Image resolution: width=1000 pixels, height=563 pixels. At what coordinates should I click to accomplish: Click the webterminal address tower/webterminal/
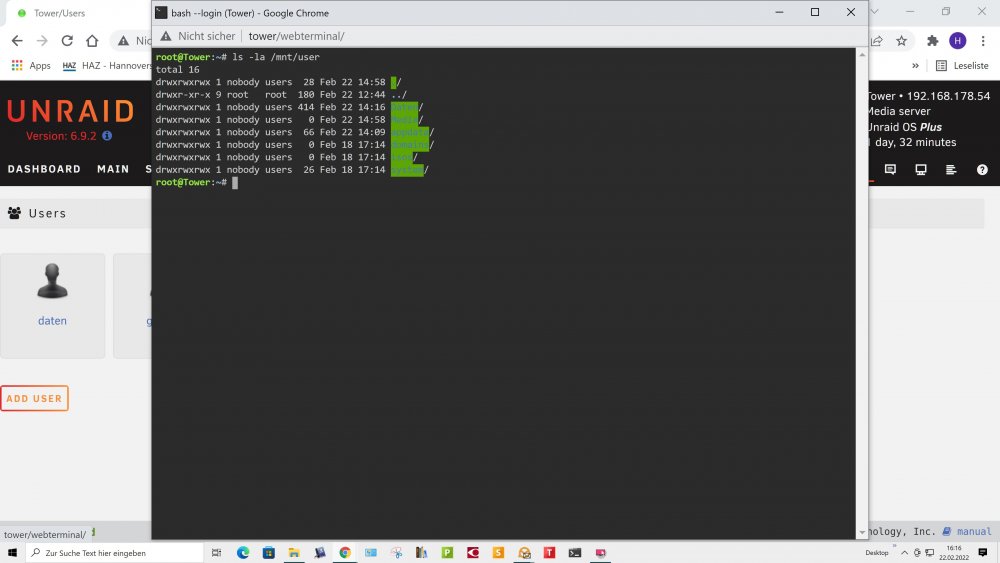[297, 36]
